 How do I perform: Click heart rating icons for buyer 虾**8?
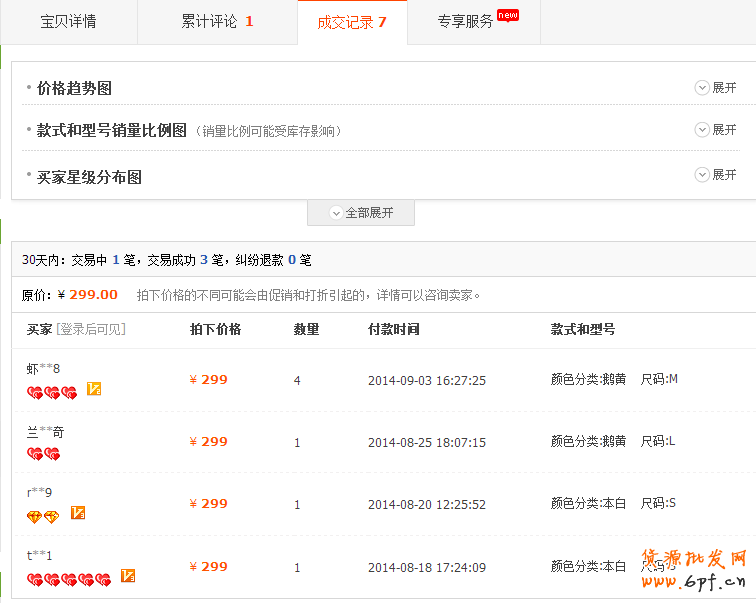tap(52, 393)
